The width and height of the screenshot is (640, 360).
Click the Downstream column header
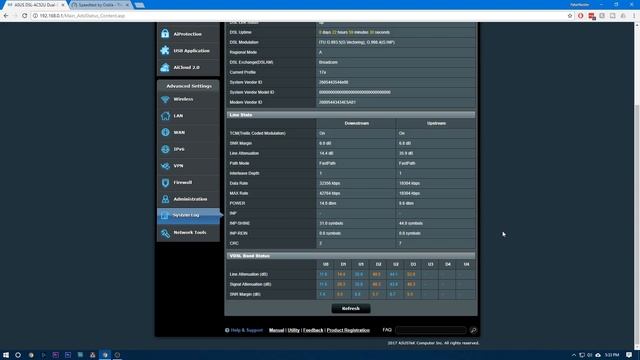[356, 123]
